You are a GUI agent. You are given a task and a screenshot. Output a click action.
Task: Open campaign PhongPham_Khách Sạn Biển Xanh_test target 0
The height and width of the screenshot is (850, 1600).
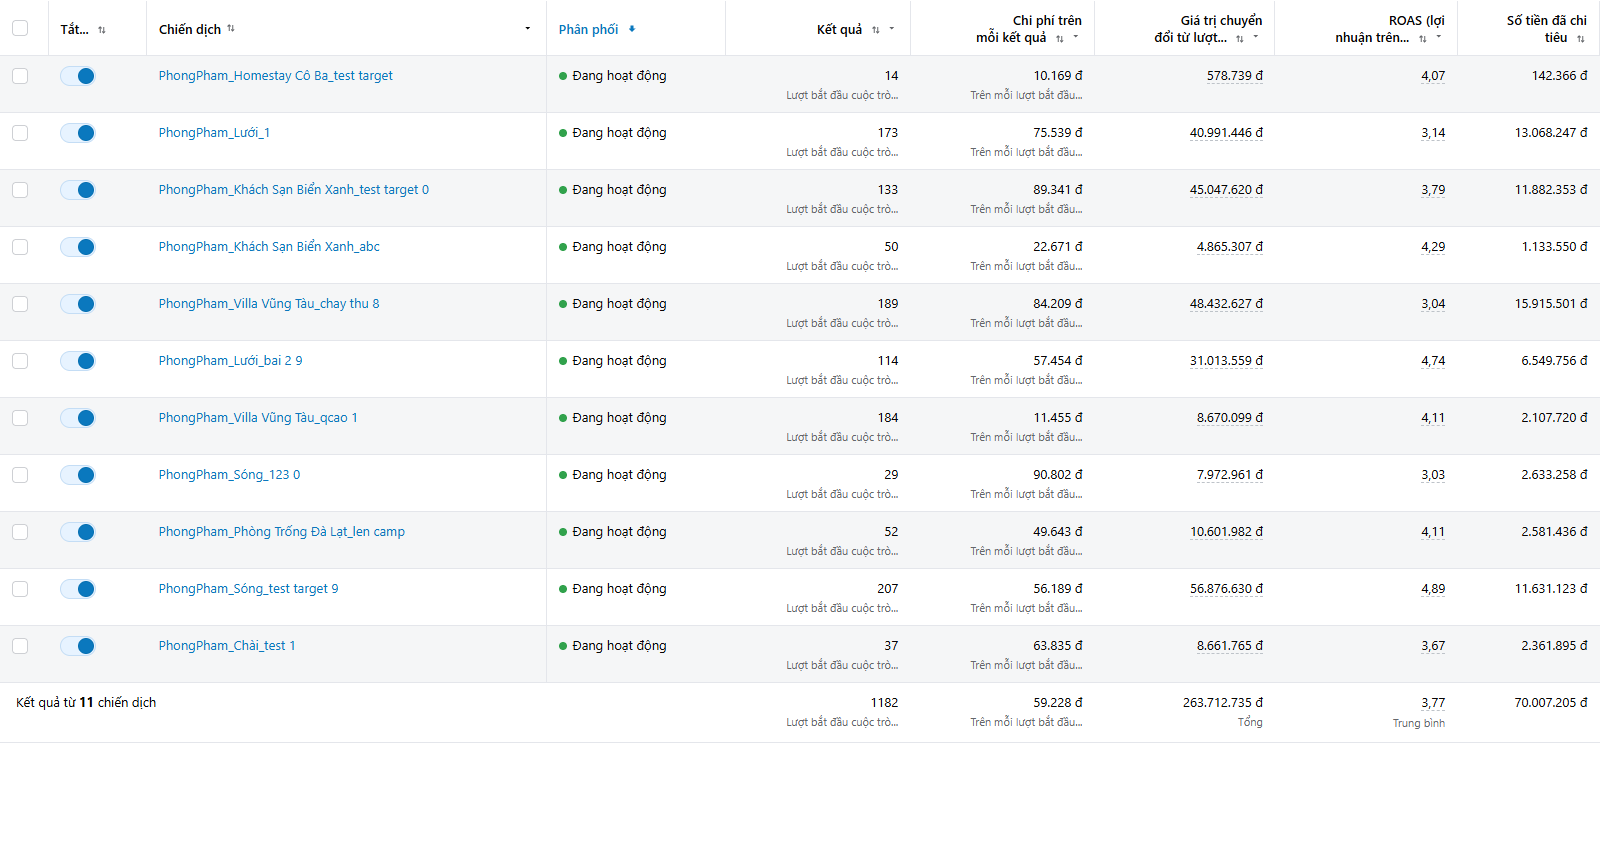click(293, 190)
